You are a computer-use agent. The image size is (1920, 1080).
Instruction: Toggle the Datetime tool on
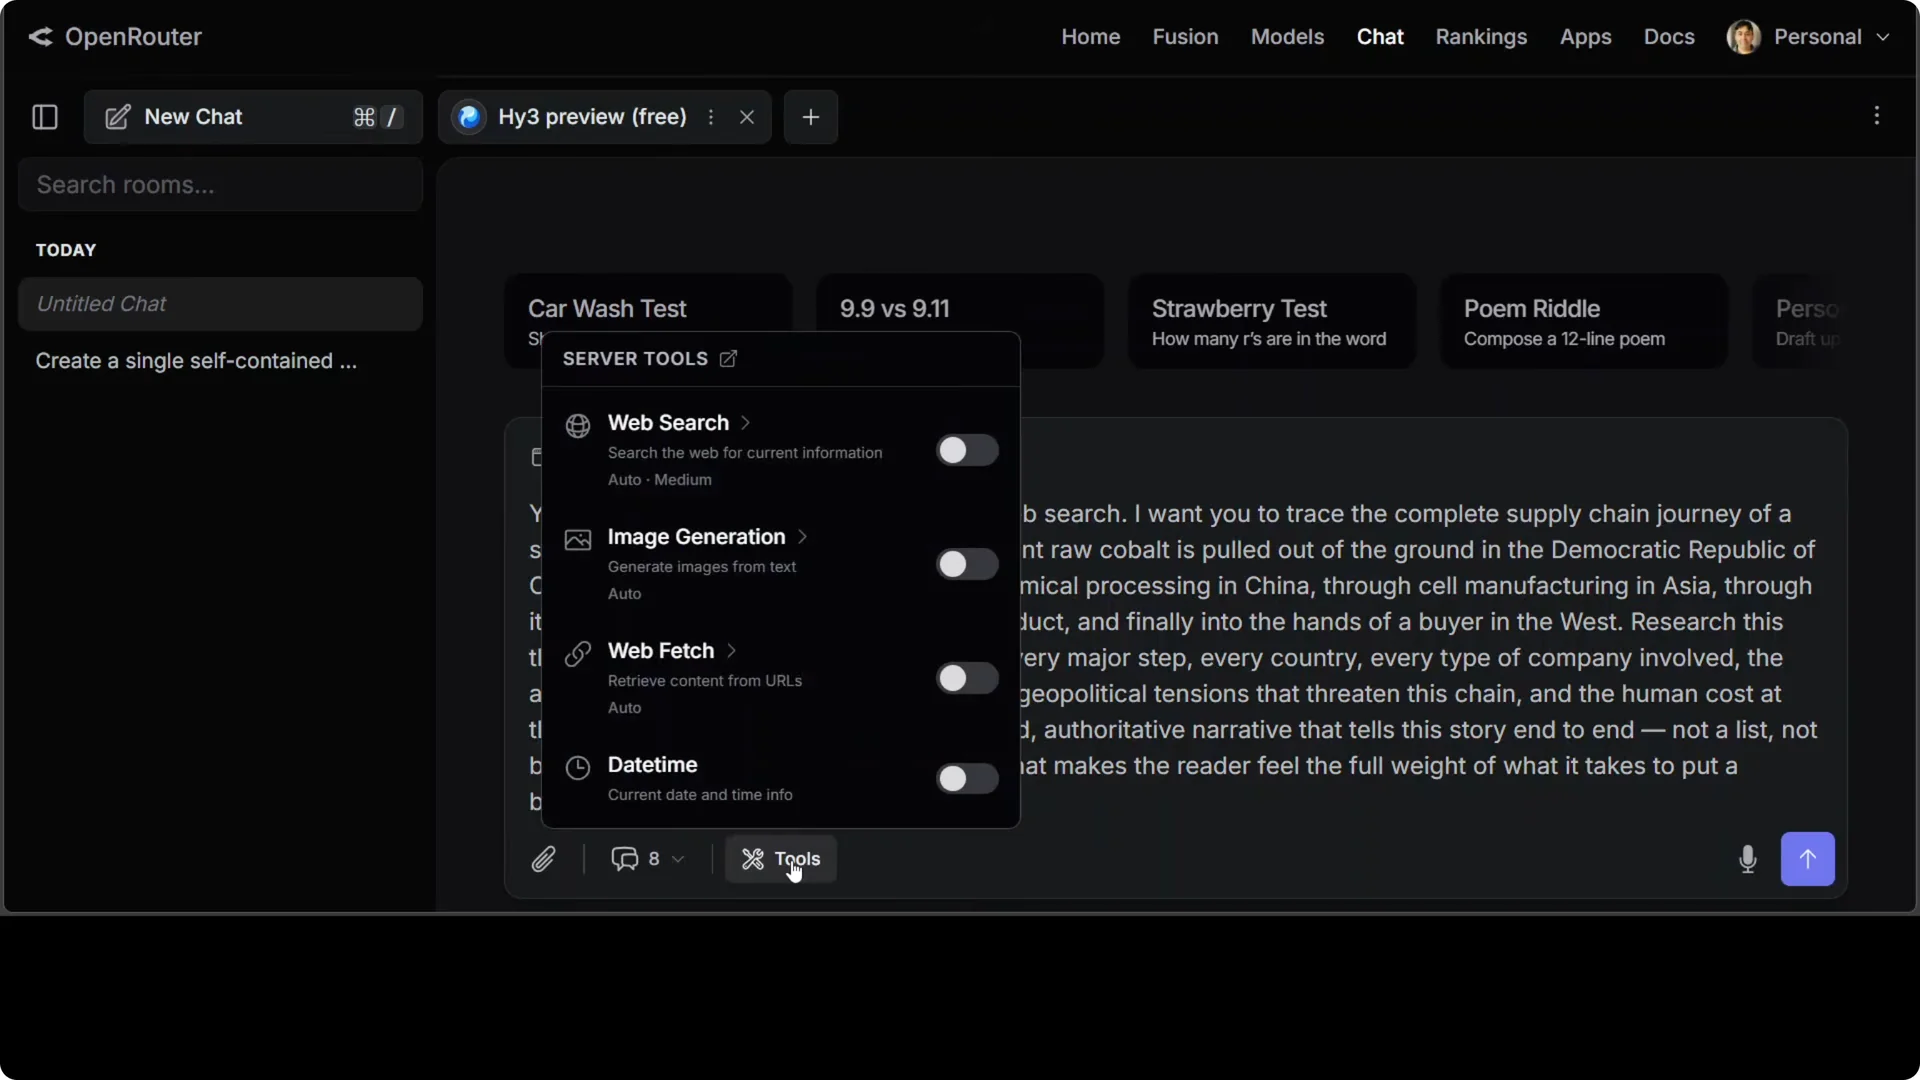pyautogui.click(x=967, y=778)
